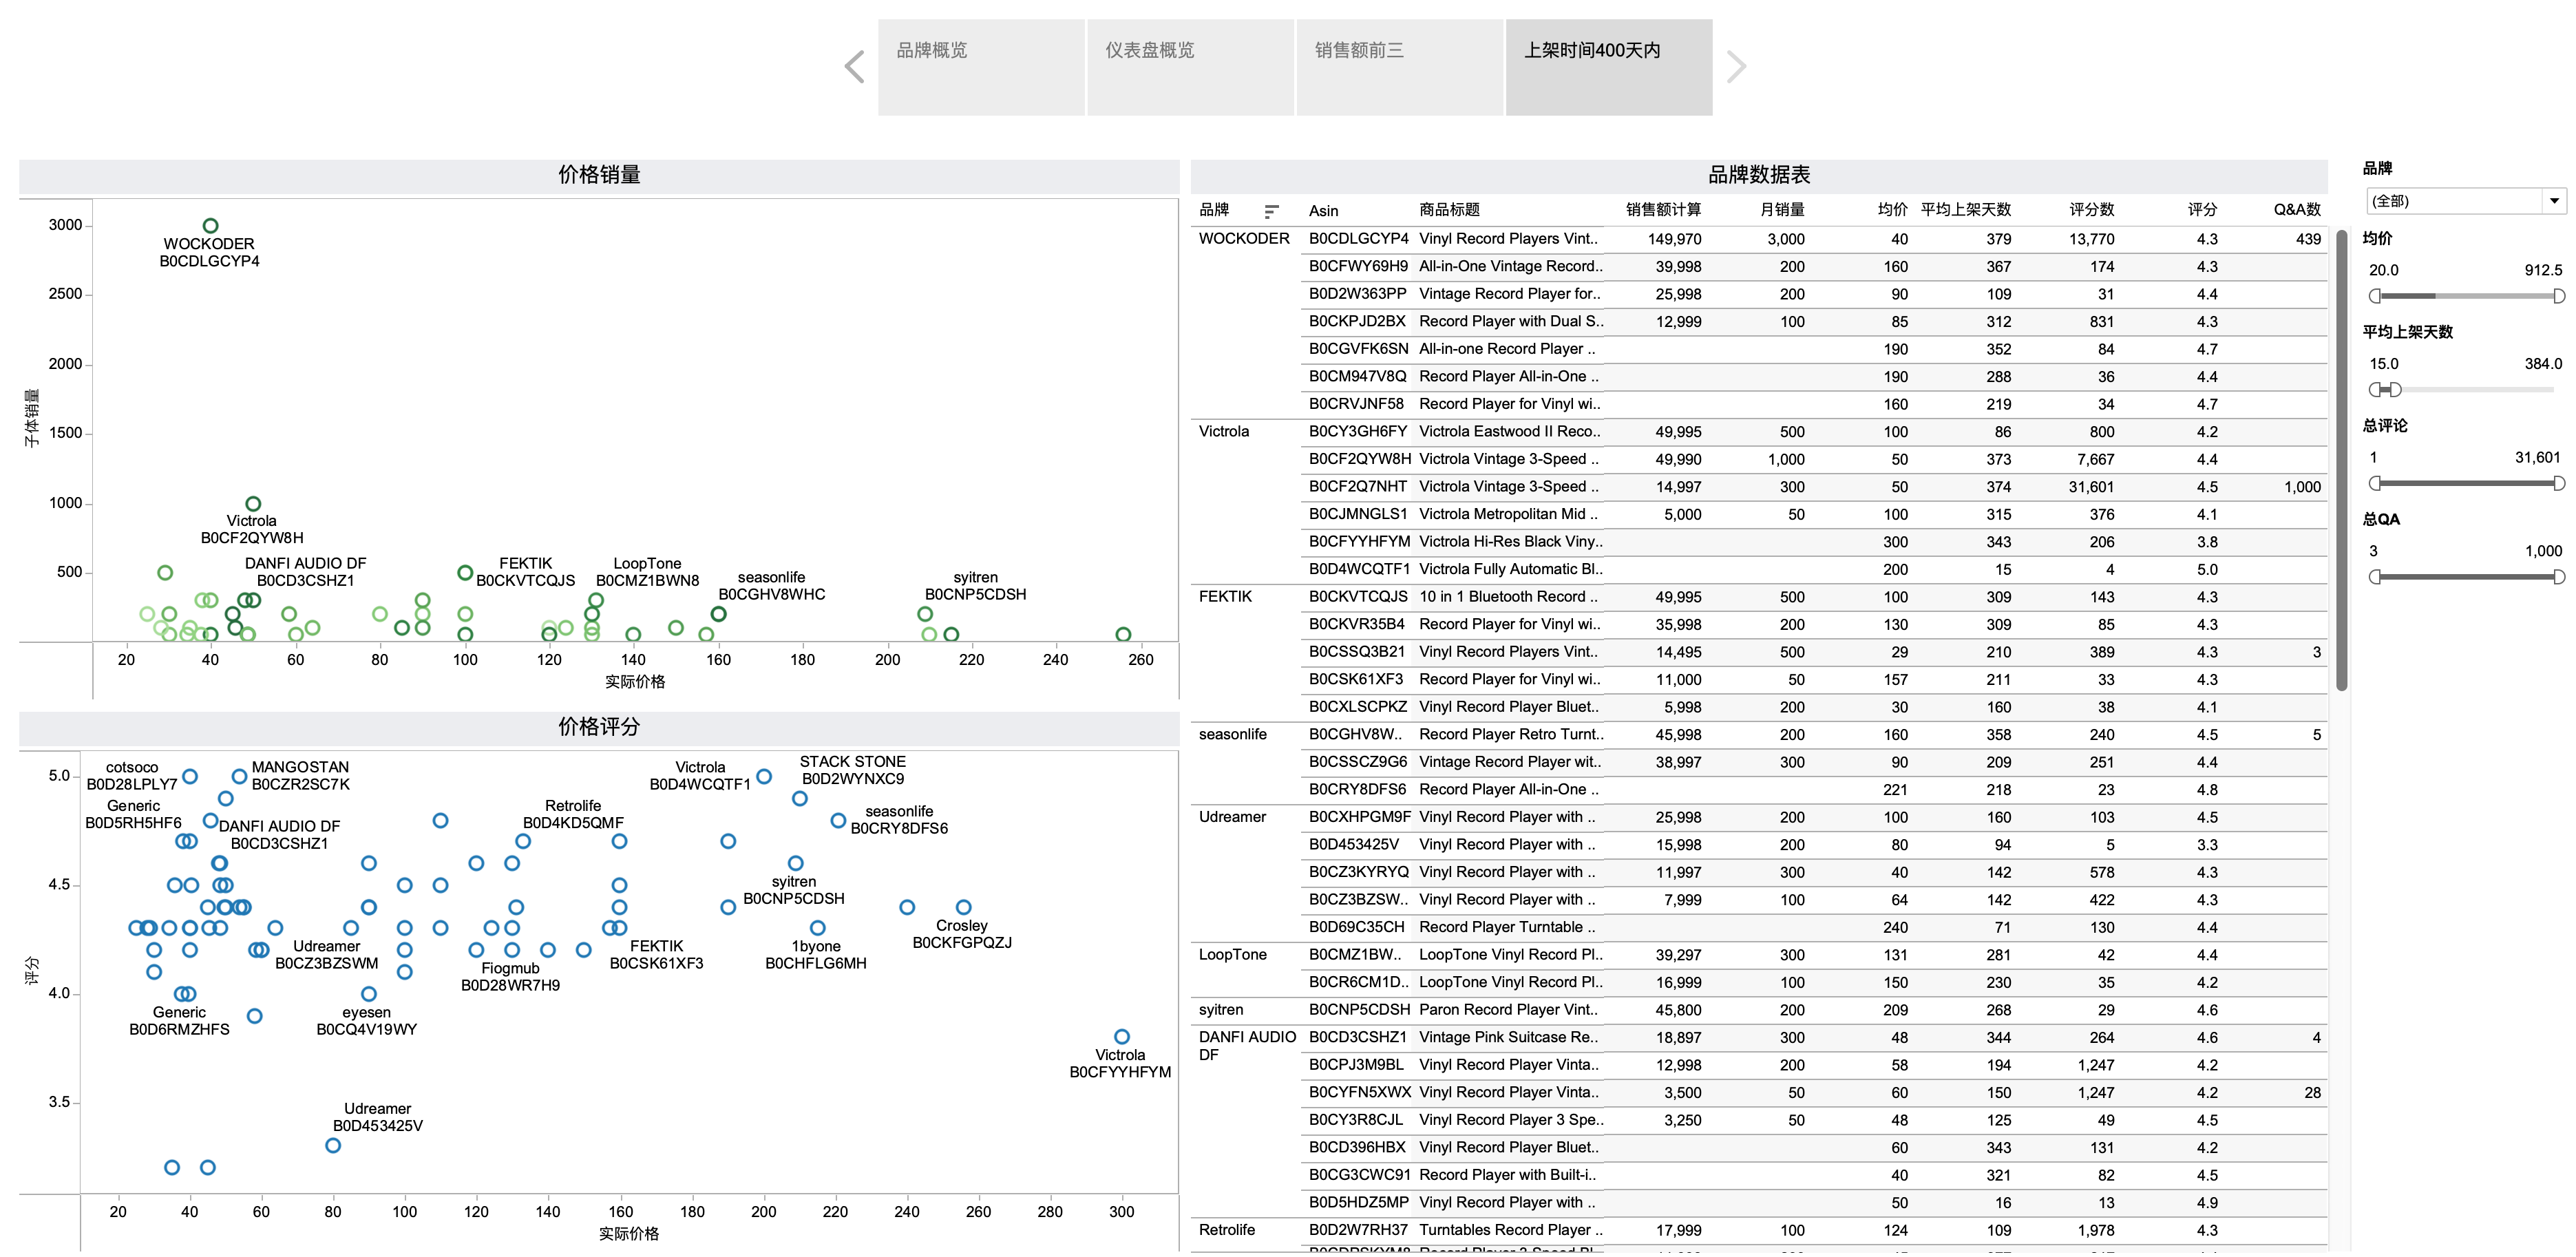The height and width of the screenshot is (1257, 2576).
Task: Select the Victrola brand row label
Action: point(1224,432)
